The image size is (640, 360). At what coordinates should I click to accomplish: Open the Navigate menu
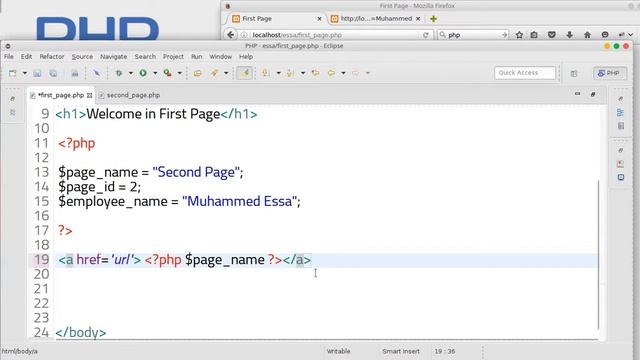tap(113, 57)
